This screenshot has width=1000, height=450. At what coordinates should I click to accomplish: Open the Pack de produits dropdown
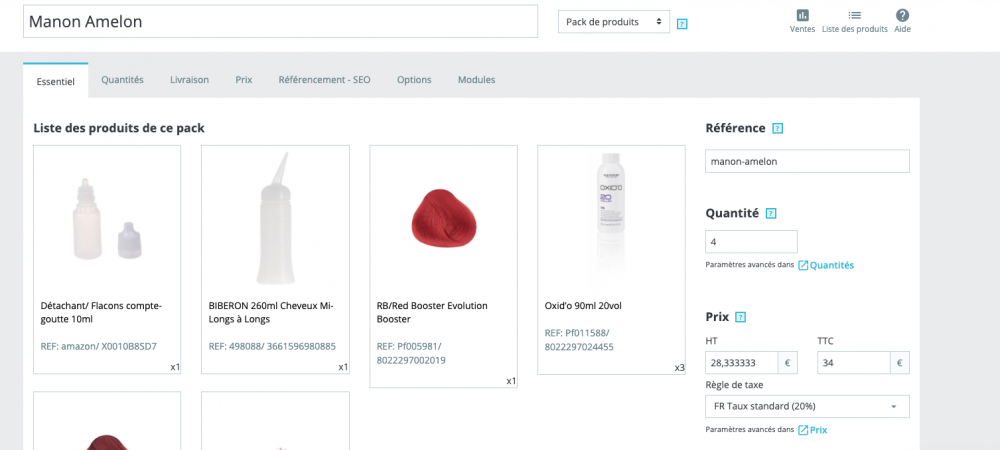614,21
